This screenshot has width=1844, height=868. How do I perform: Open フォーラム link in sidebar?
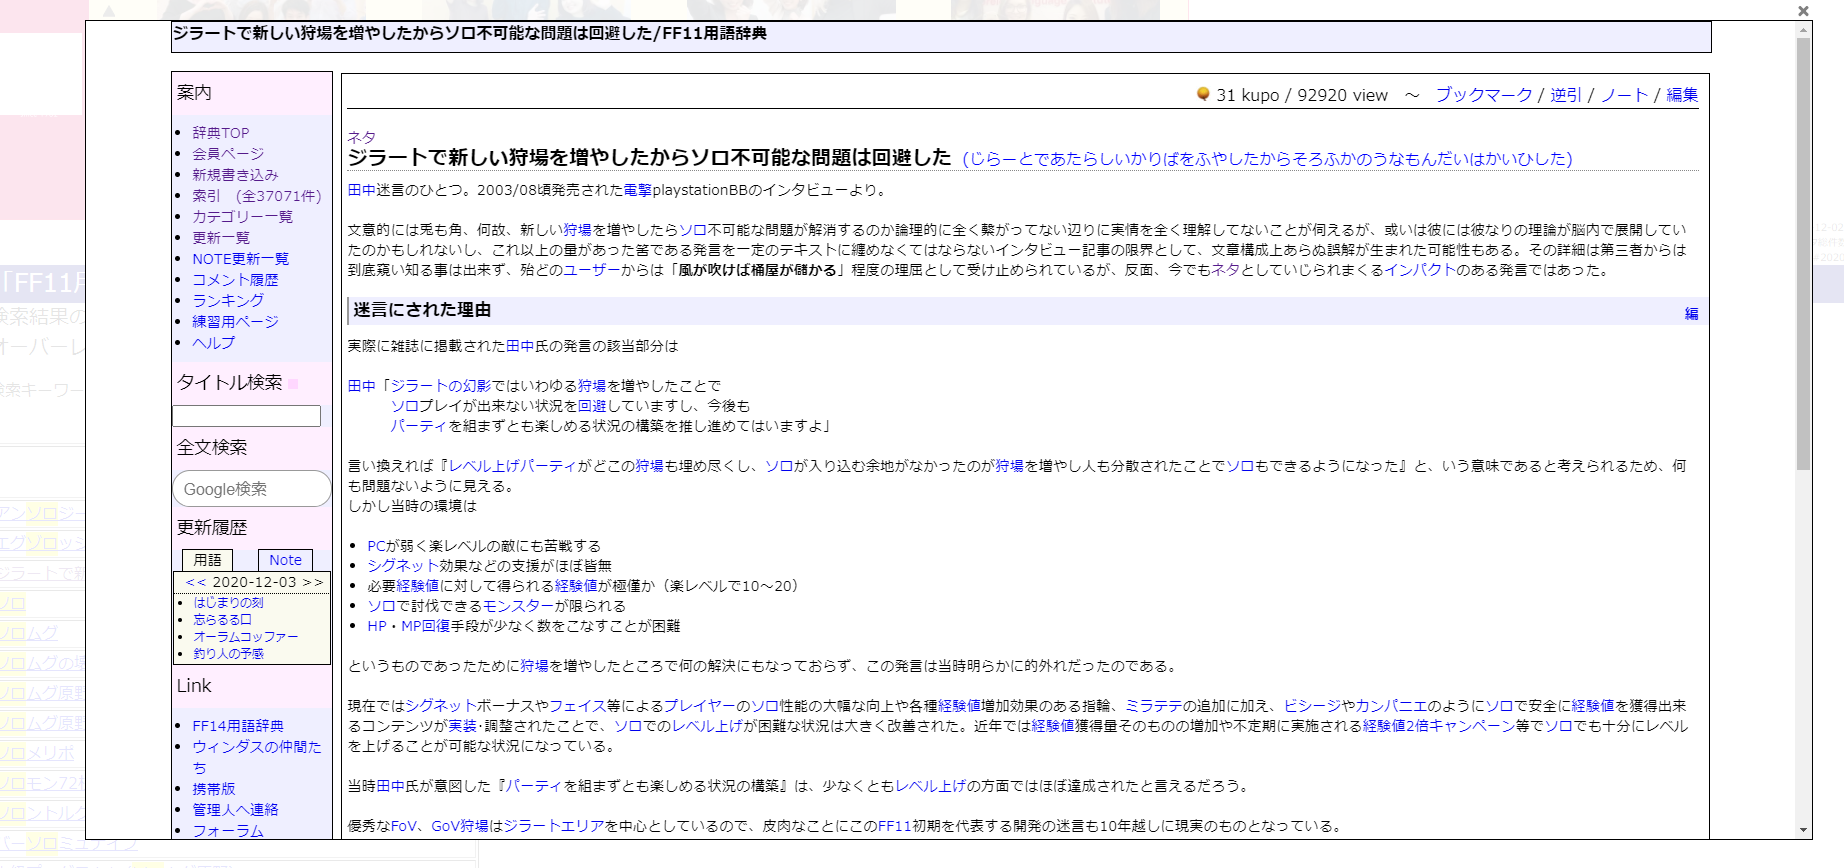[x=228, y=831]
